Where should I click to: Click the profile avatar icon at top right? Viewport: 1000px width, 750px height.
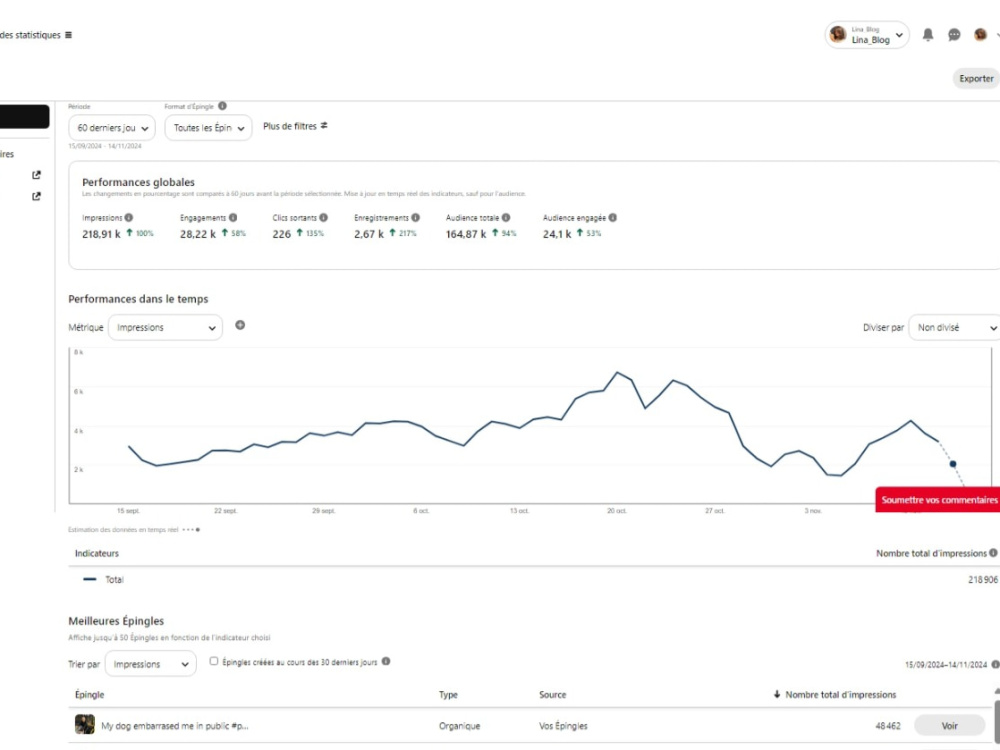(980, 34)
